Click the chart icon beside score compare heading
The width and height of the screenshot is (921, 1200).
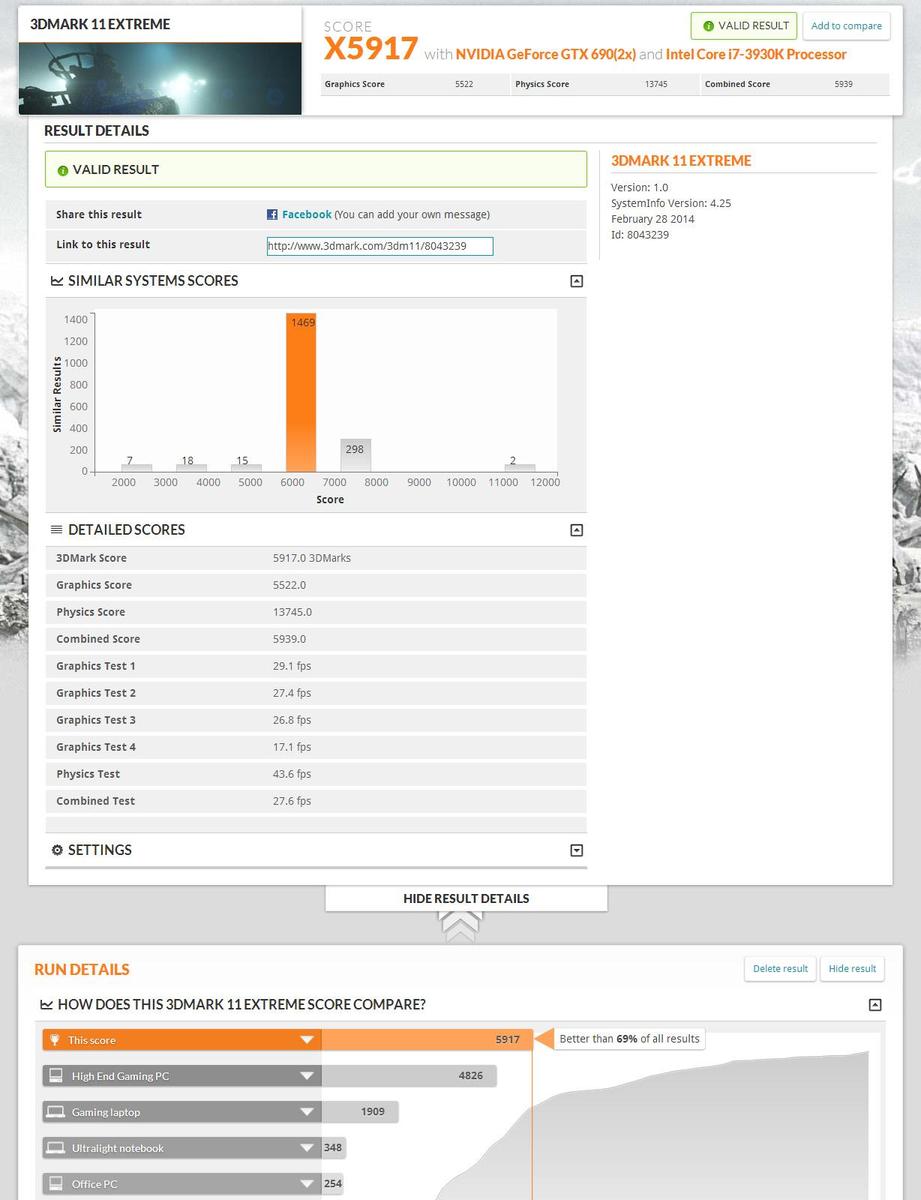(46, 1005)
